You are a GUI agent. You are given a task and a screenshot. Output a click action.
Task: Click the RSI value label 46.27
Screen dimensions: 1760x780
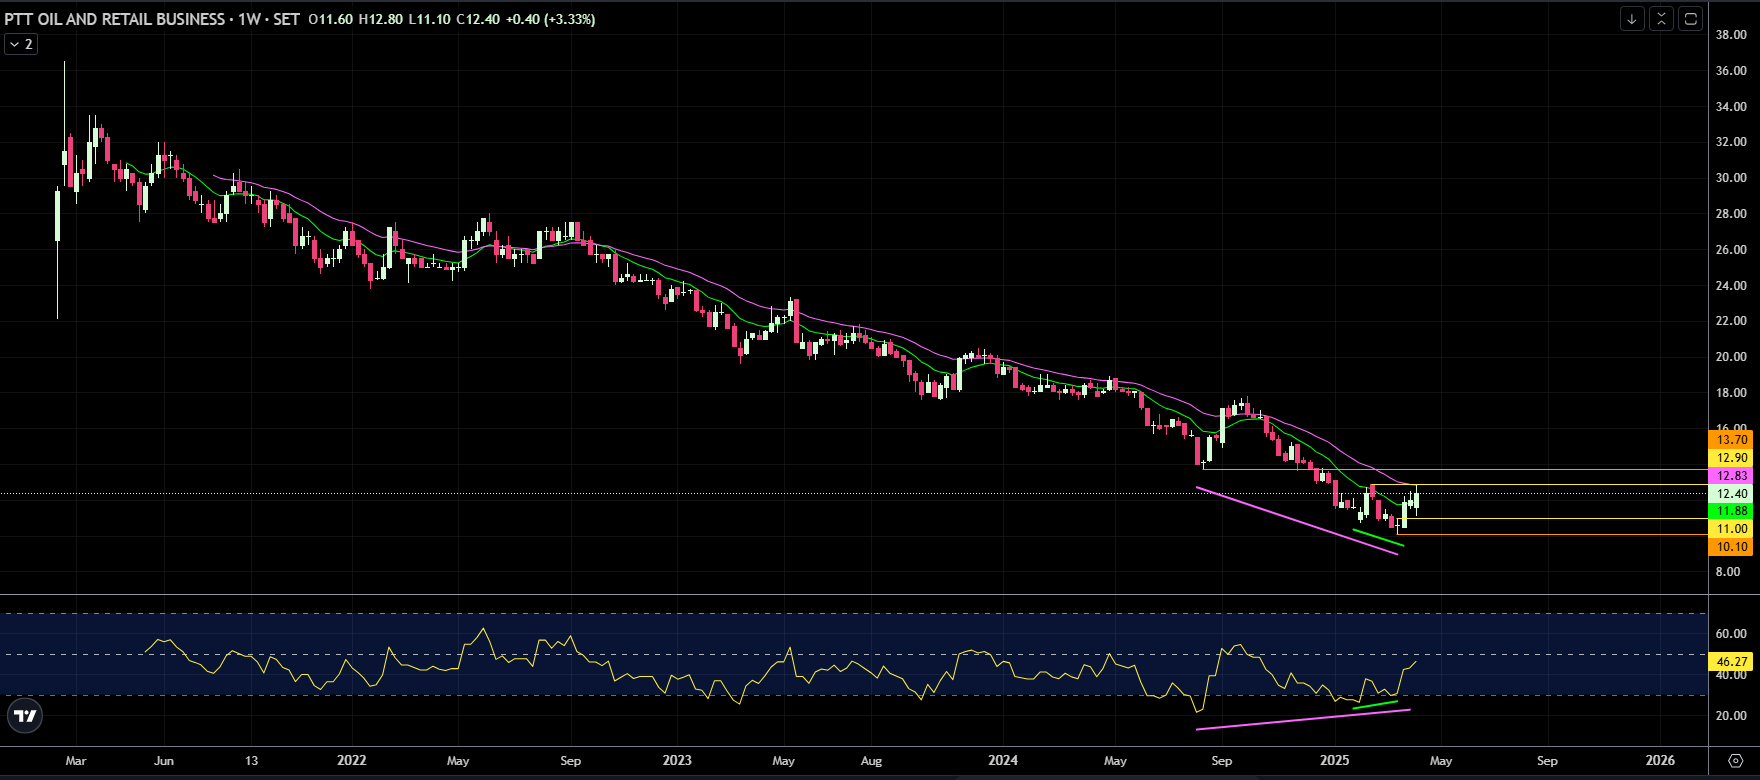1732,662
